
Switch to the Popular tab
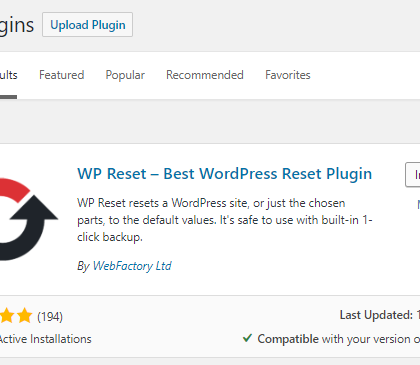[125, 75]
